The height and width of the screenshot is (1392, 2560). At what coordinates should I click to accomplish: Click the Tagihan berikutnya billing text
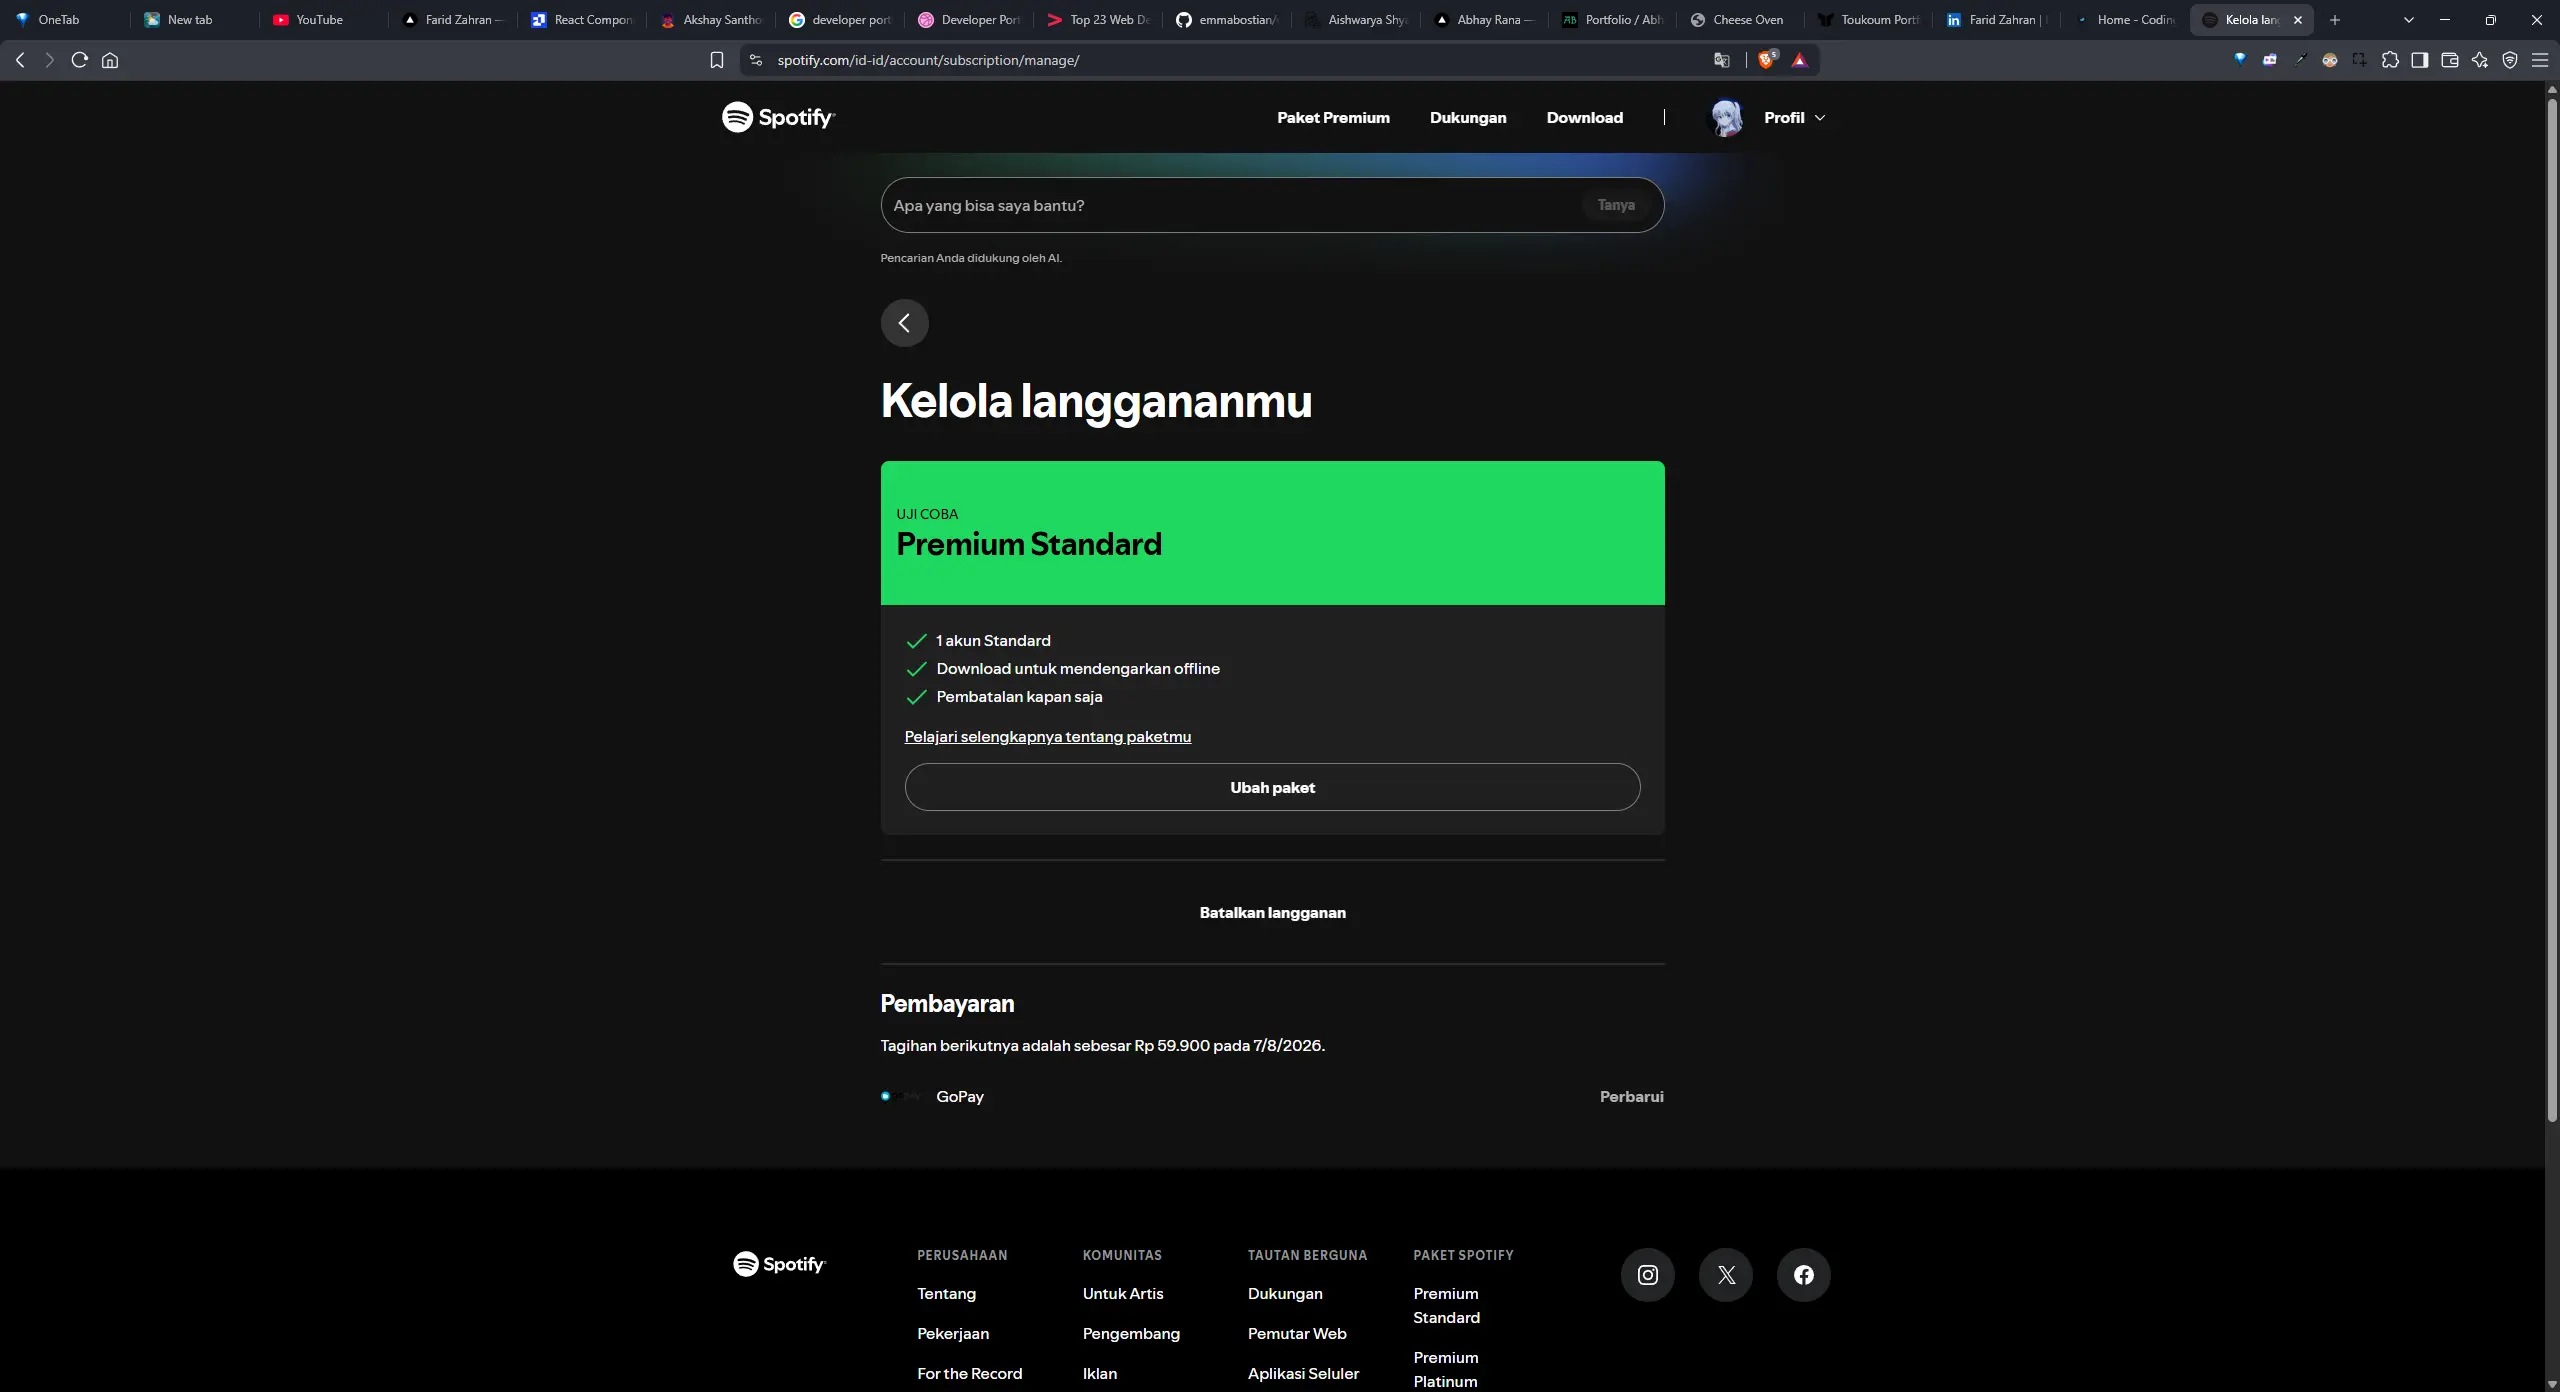(x=1102, y=1046)
